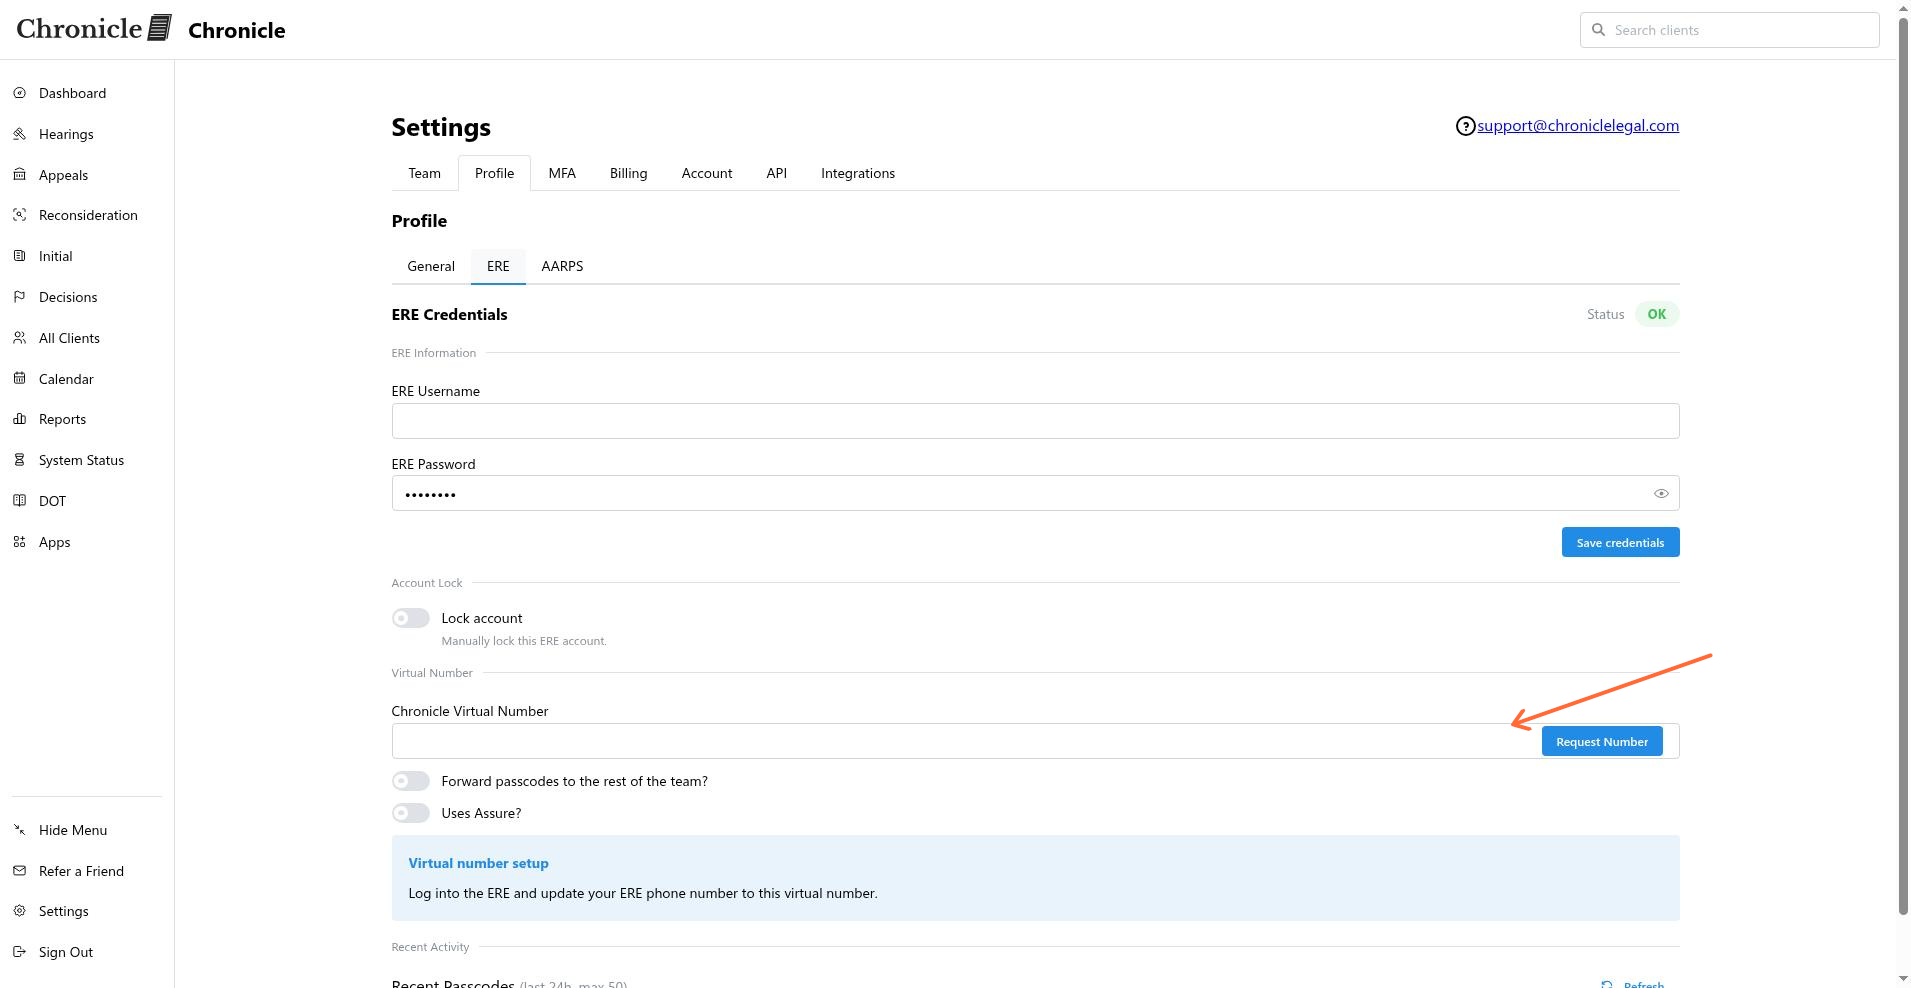
Task: Open System Status page
Action: tap(81, 460)
